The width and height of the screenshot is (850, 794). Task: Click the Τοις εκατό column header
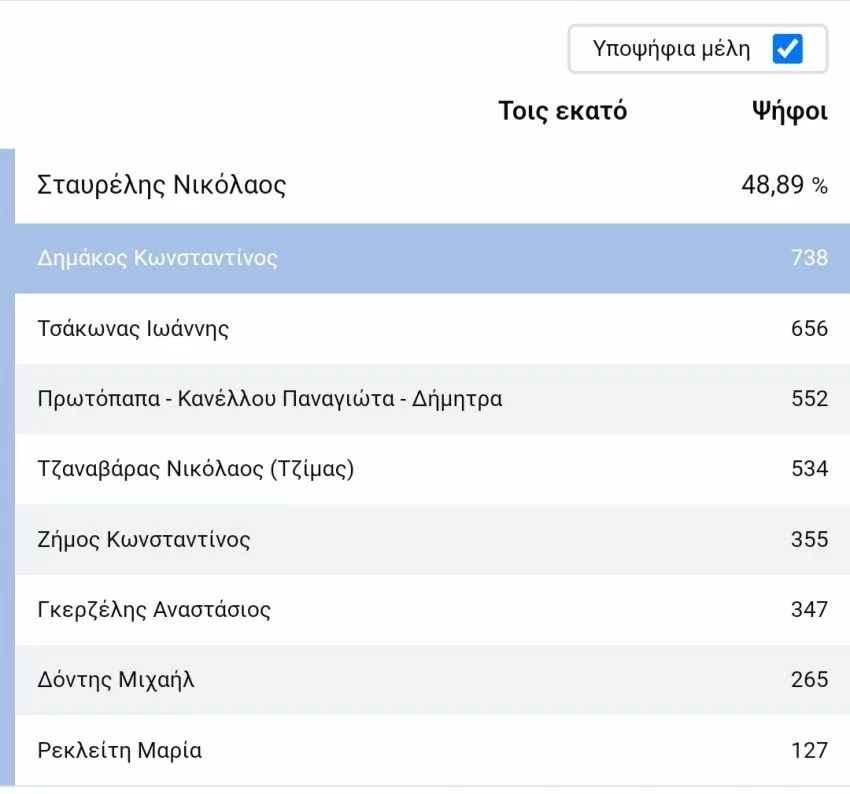tap(563, 112)
